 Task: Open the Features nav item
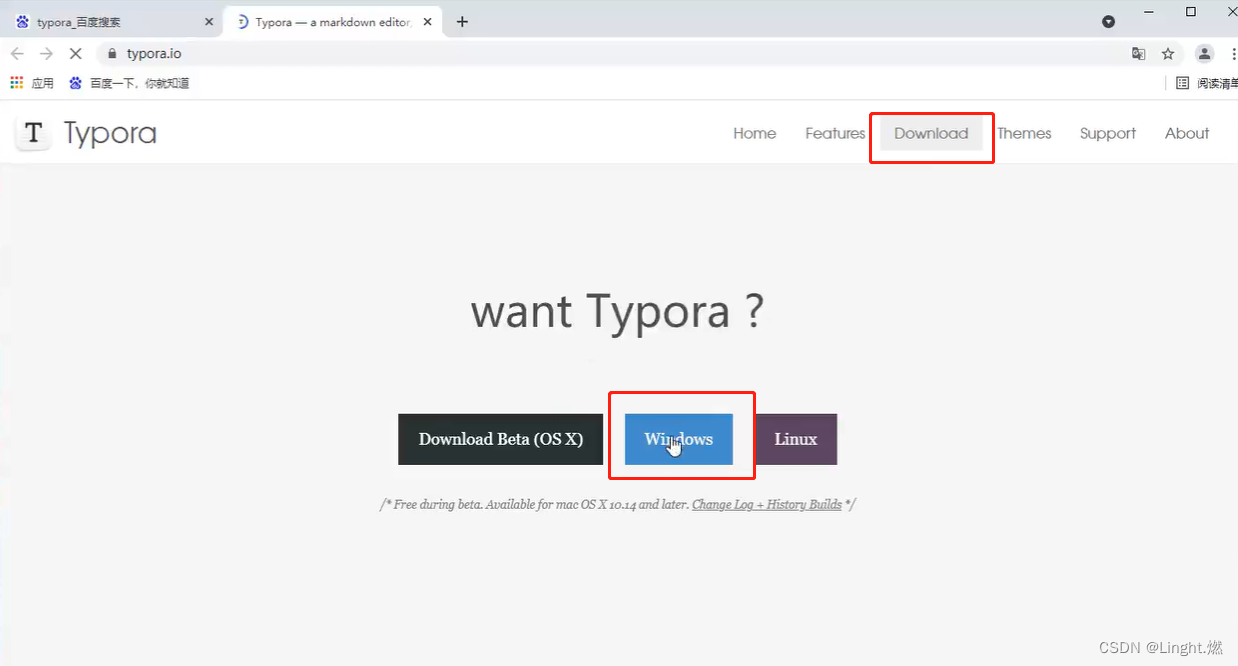835,133
